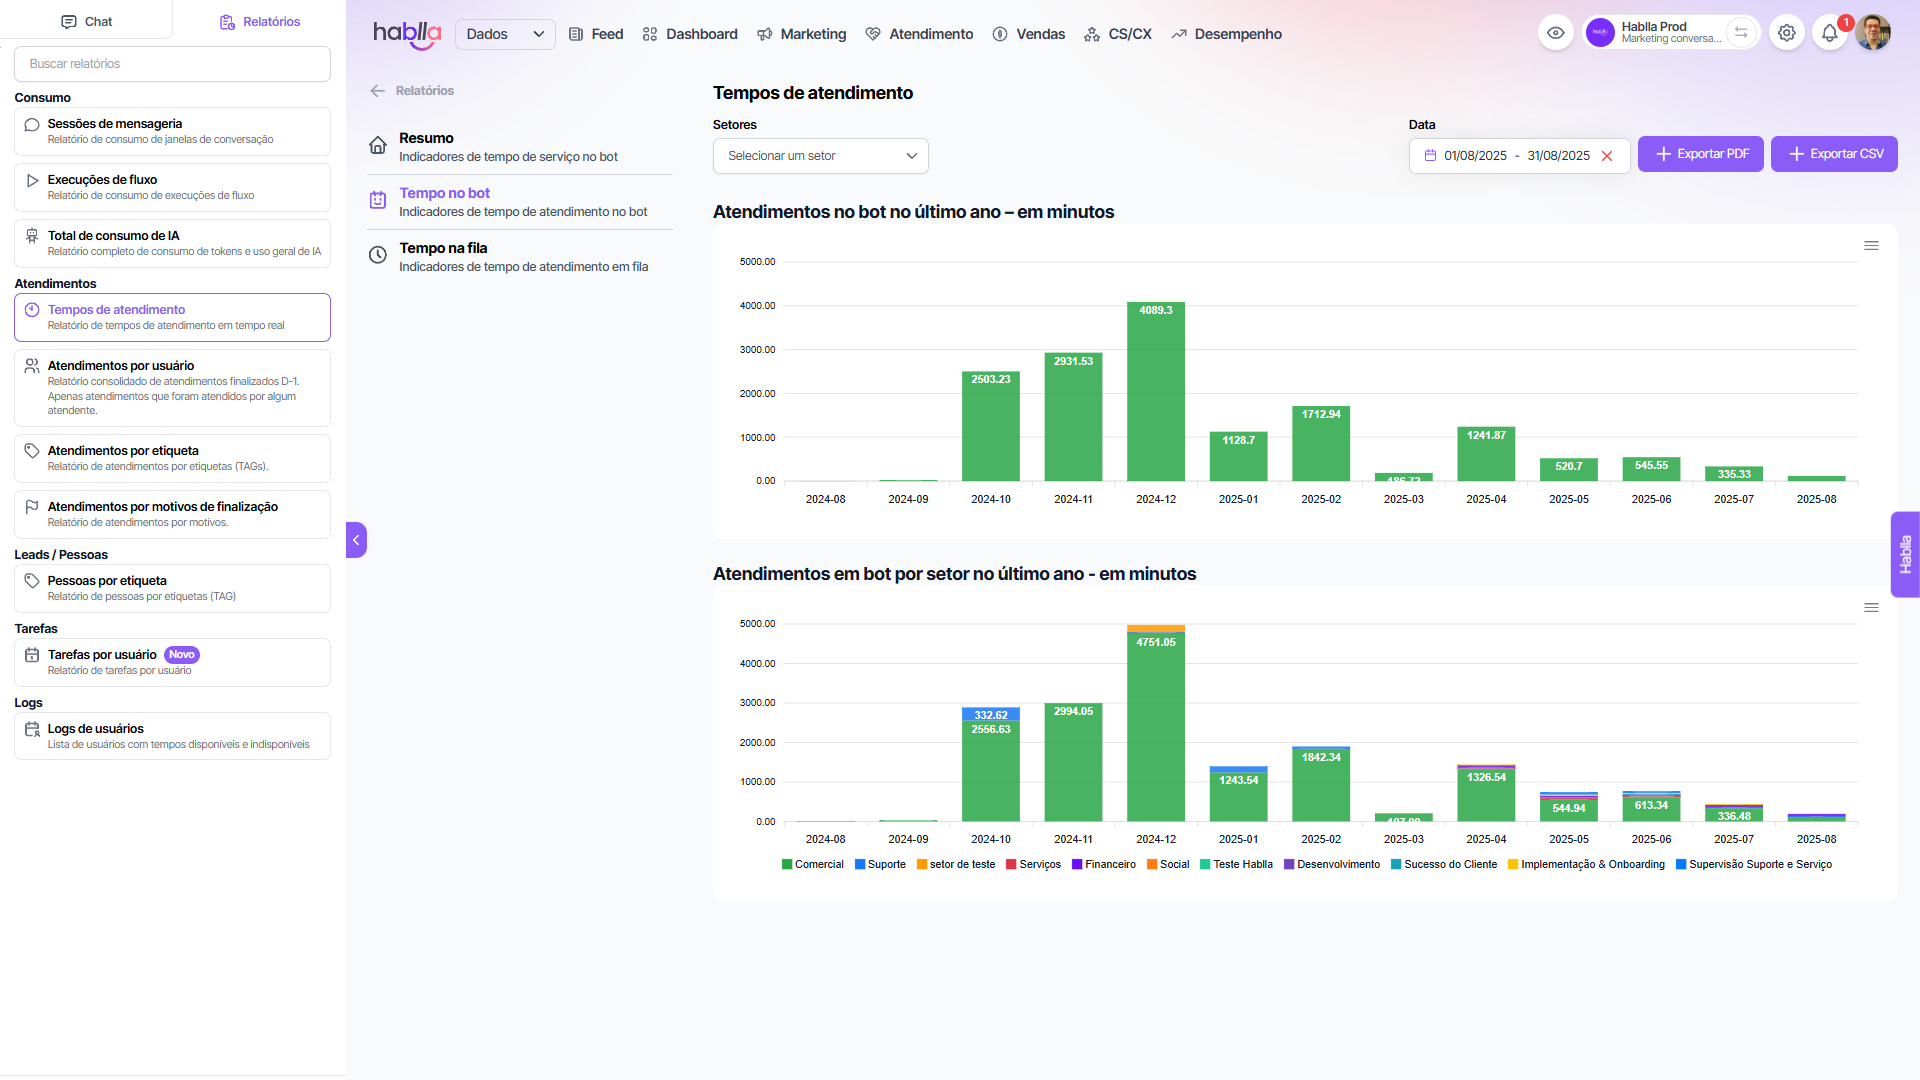Toggle Financeiro series in chart legend
This screenshot has height=1080, width=1920.
click(1104, 865)
